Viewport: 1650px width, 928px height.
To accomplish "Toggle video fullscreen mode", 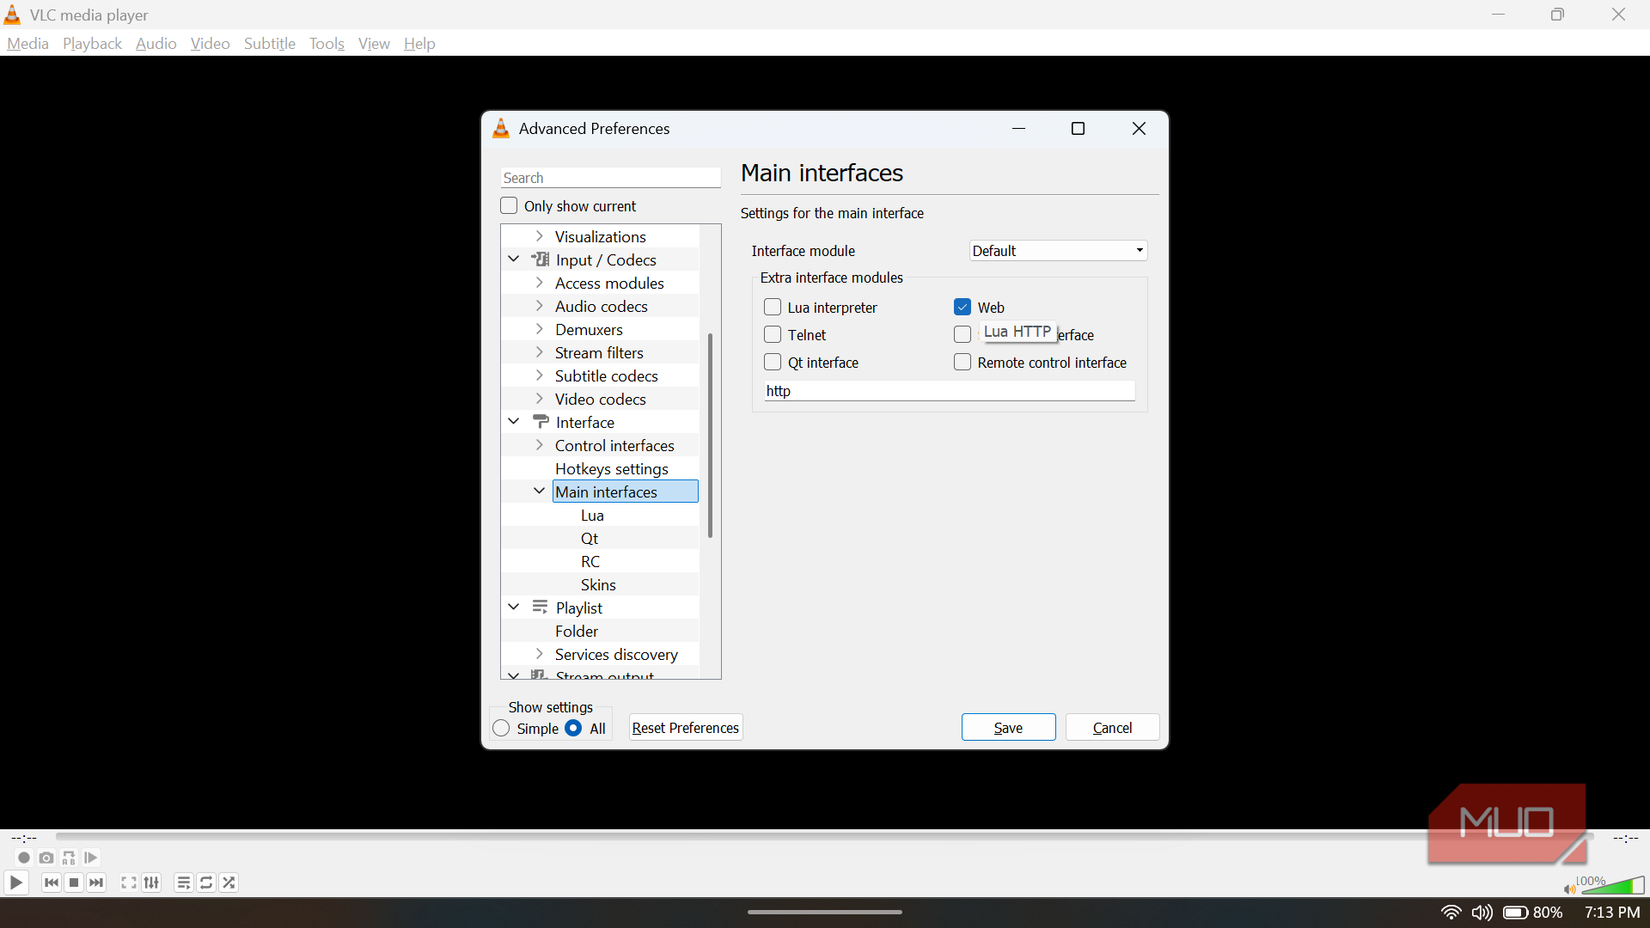I will click(129, 882).
